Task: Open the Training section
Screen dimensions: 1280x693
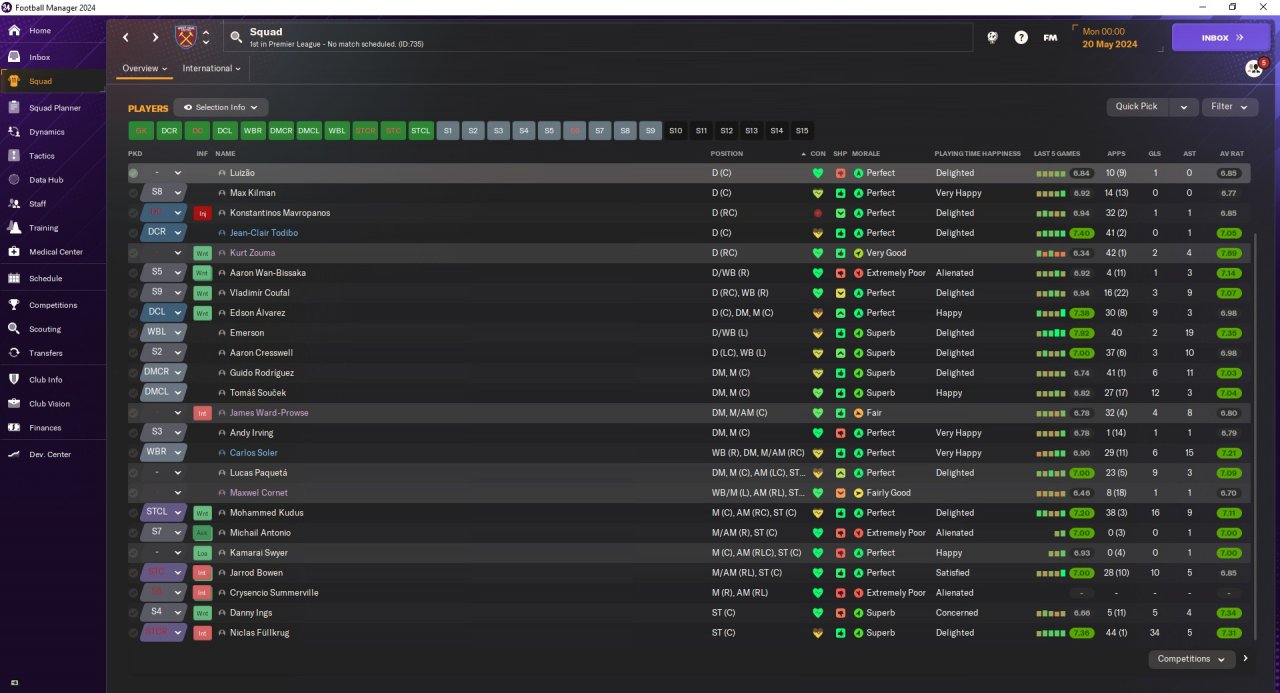Action: (43, 228)
